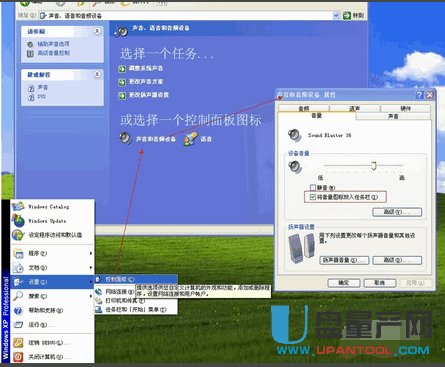Click the 任务栏和「开始」菜单 icon in the submenu
This screenshot has width=445, height=367.
click(99, 310)
